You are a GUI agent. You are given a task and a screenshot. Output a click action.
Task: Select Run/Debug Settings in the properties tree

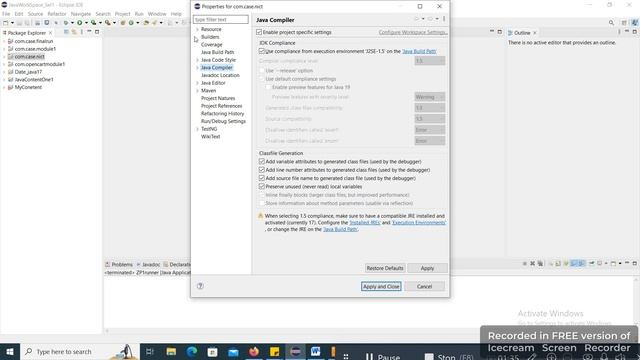[223, 121]
